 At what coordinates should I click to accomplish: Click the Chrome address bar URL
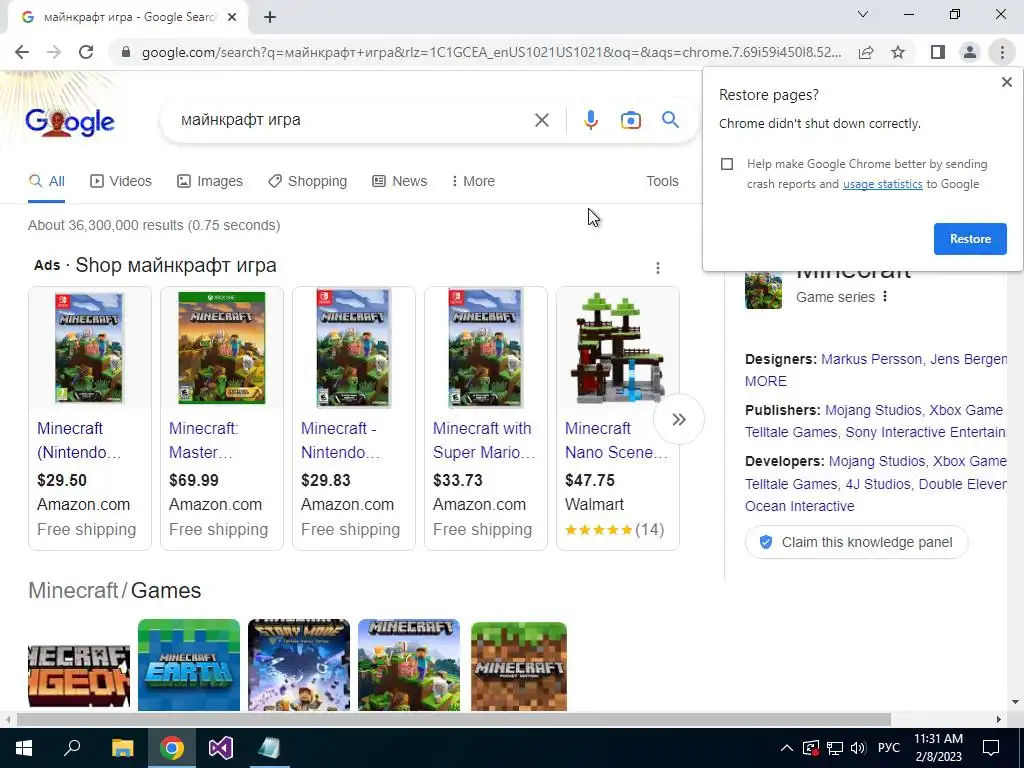[x=491, y=52]
